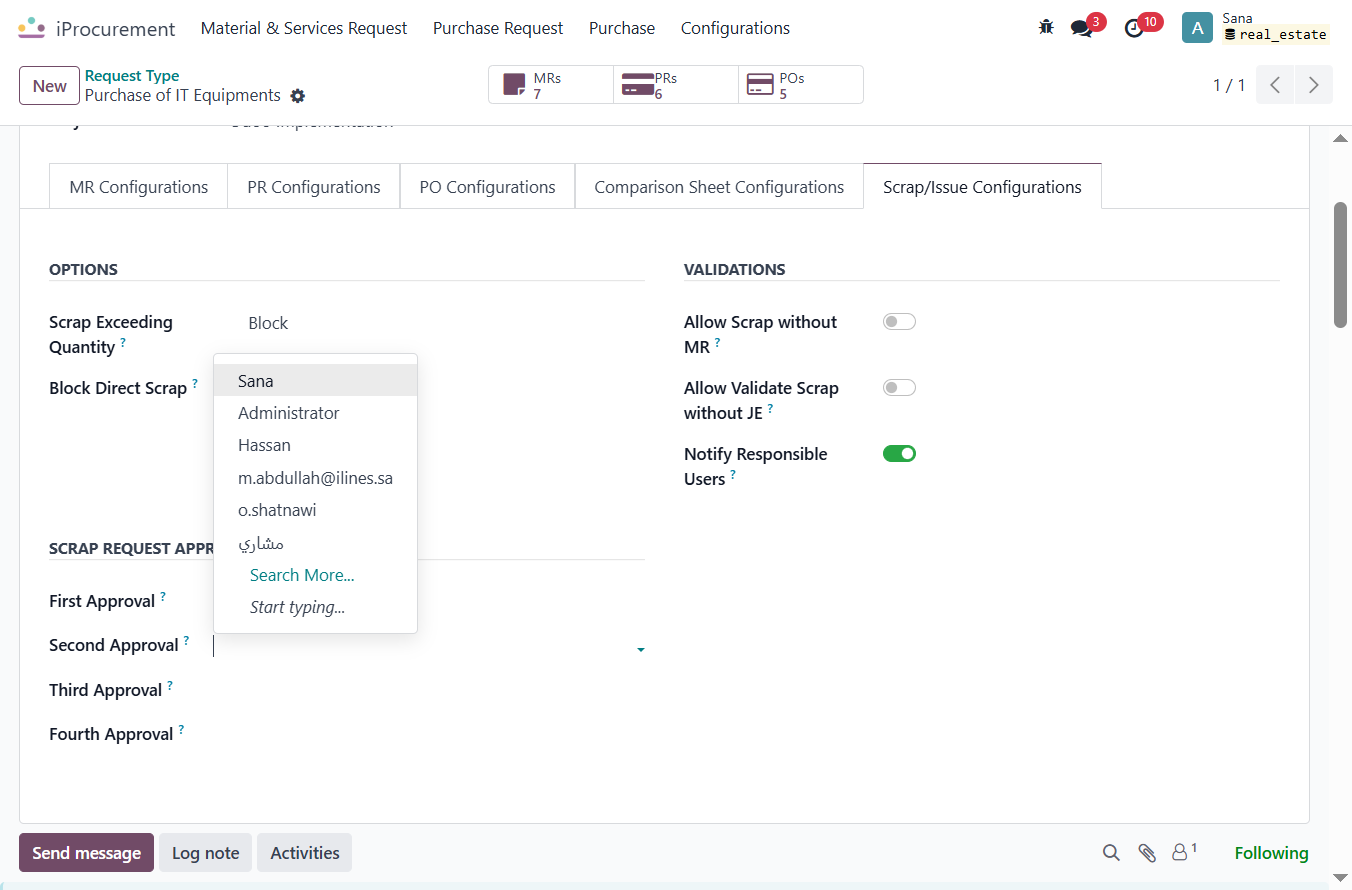
Task: Click Search More... in the dropdown
Action: (302, 575)
